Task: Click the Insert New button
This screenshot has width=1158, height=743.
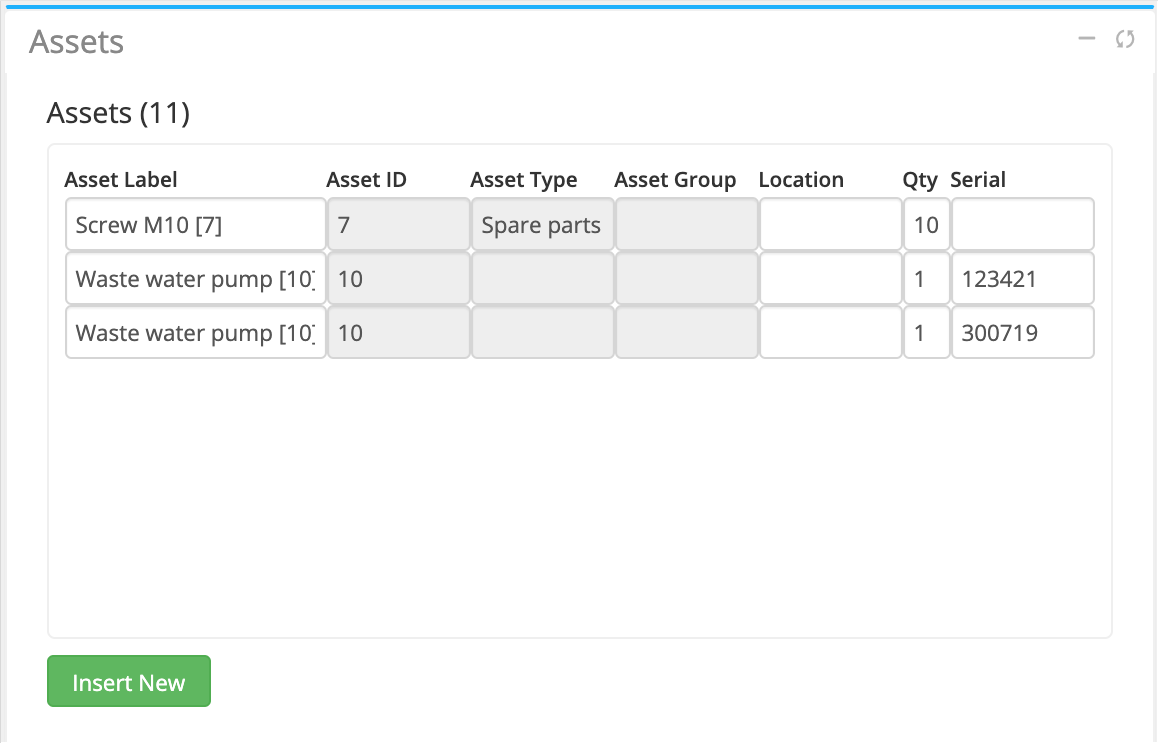Action: [x=129, y=682]
